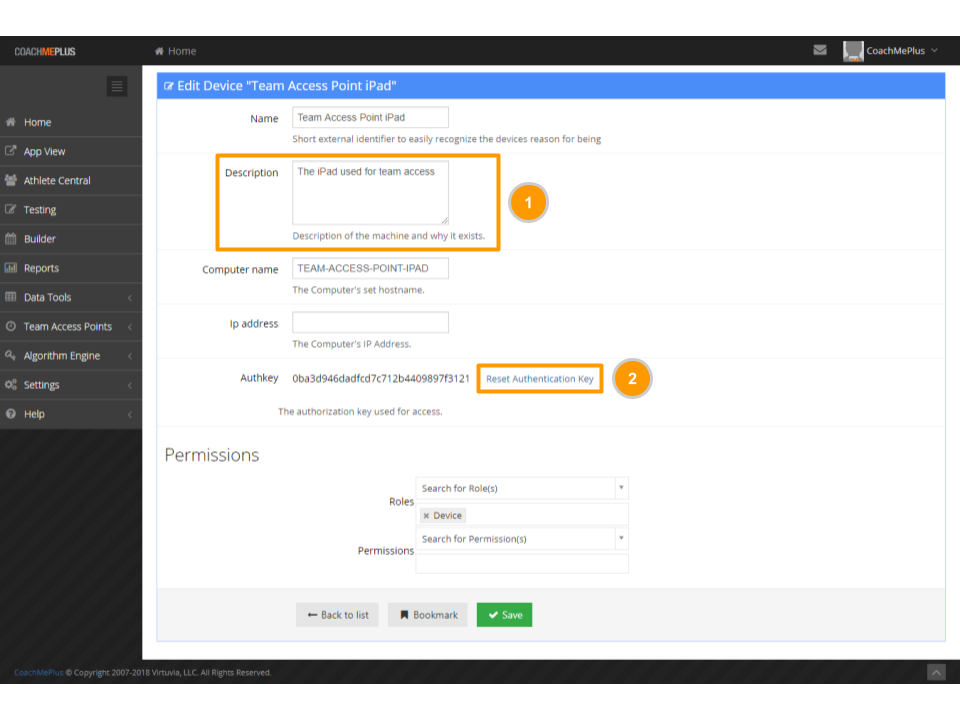This screenshot has height=720, width=960.
Task: Click the Permissions dropdown arrow
Action: 621,539
